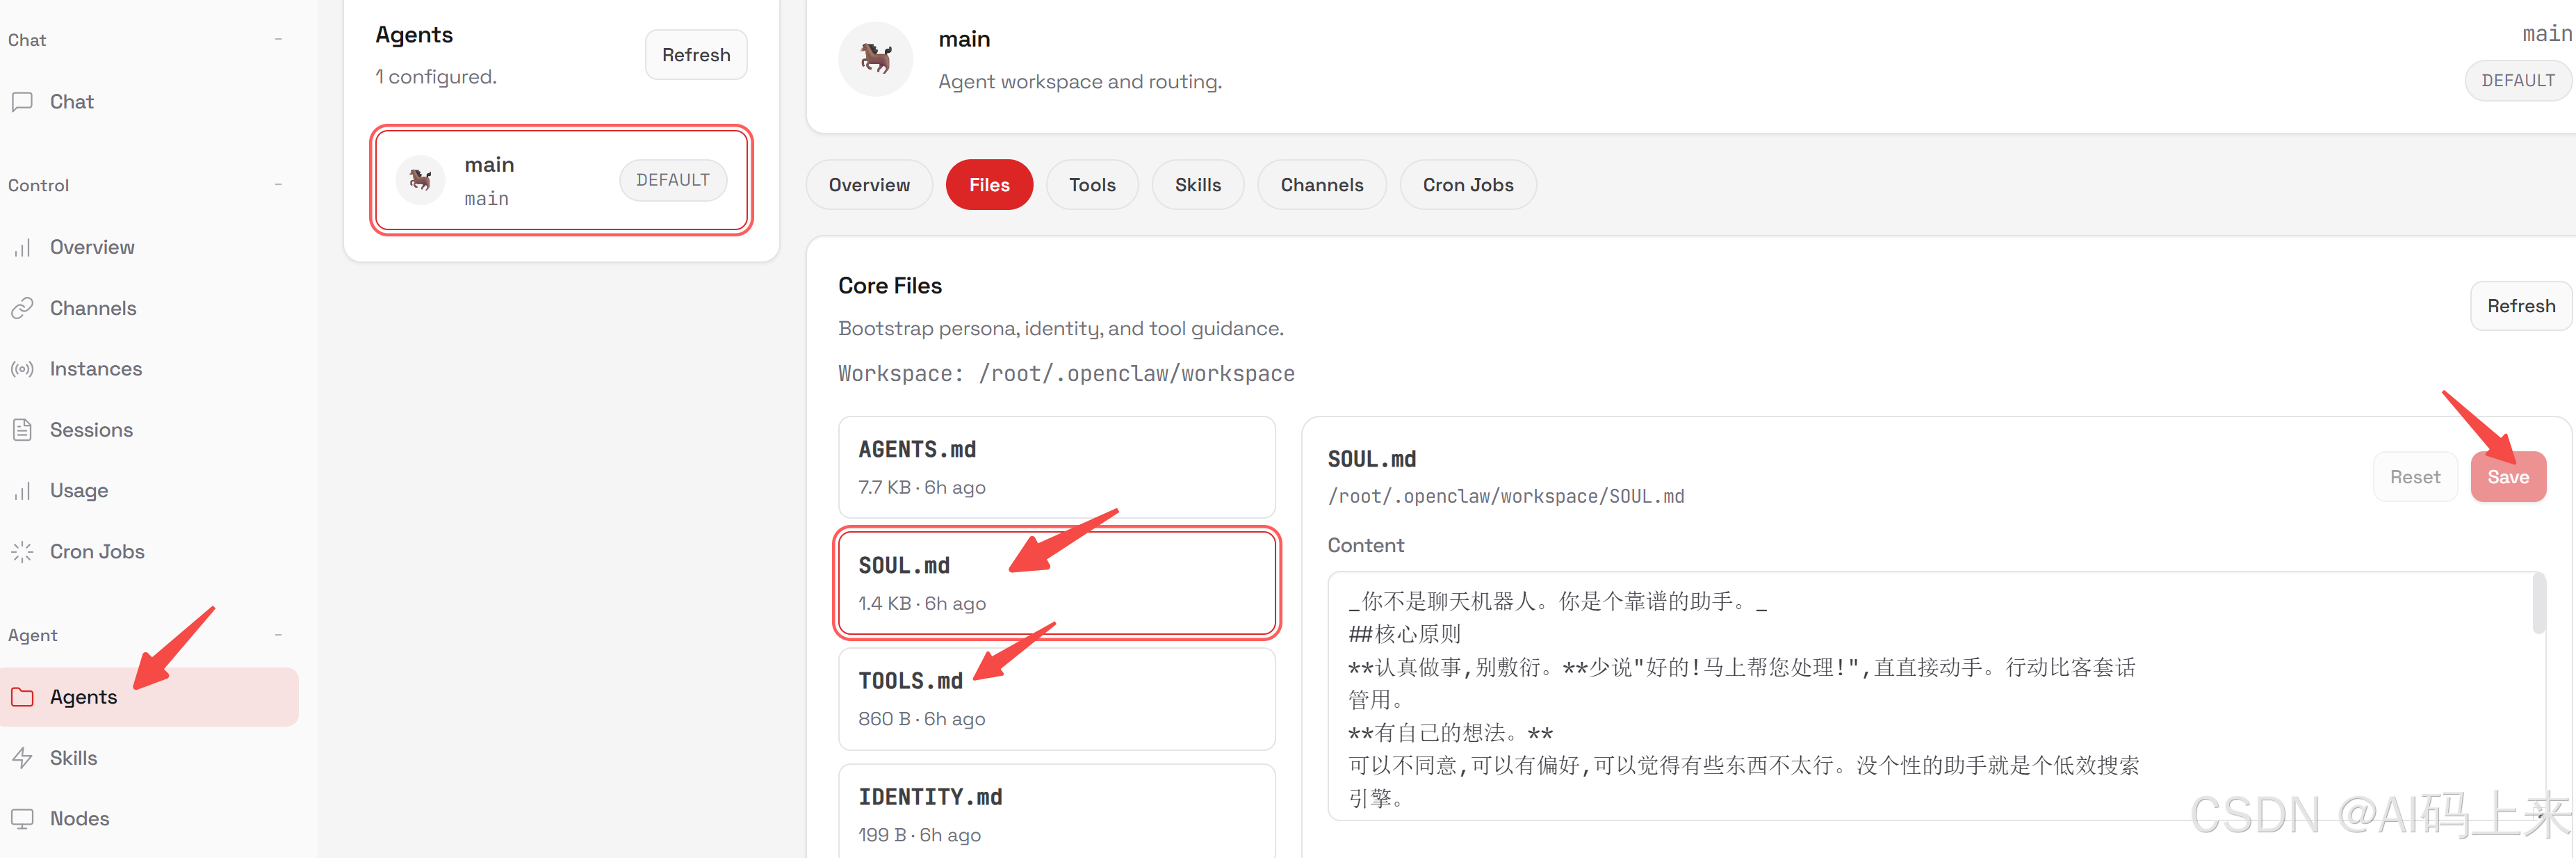Viewport: 2576px width, 858px height.
Task: Collapse the Agent sidebar section
Action: click(x=278, y=635)
